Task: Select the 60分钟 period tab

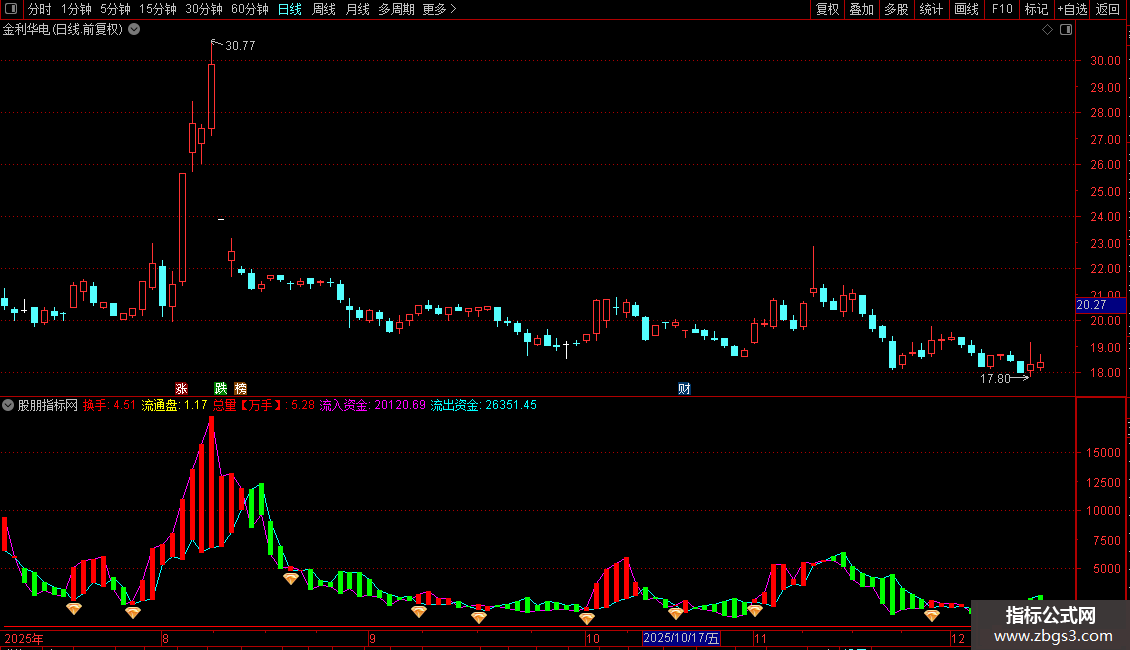Action: [249, 9]
